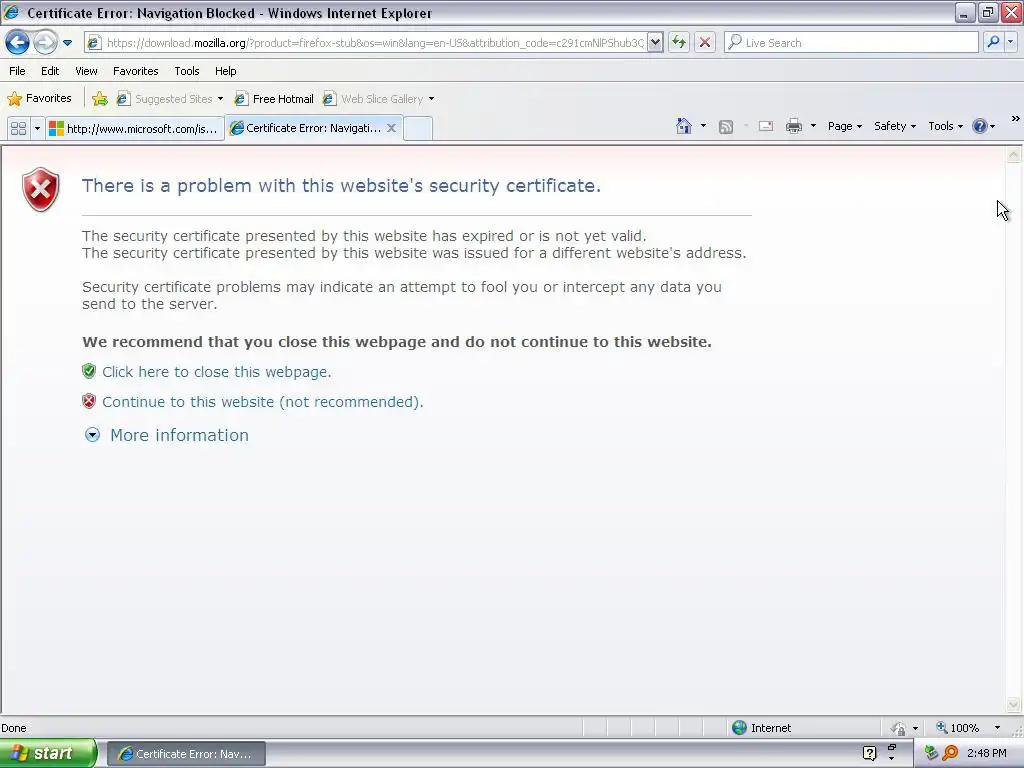1024x768 pixels.
Task: Click the blue Help question icon
Action: click(980, 126)
